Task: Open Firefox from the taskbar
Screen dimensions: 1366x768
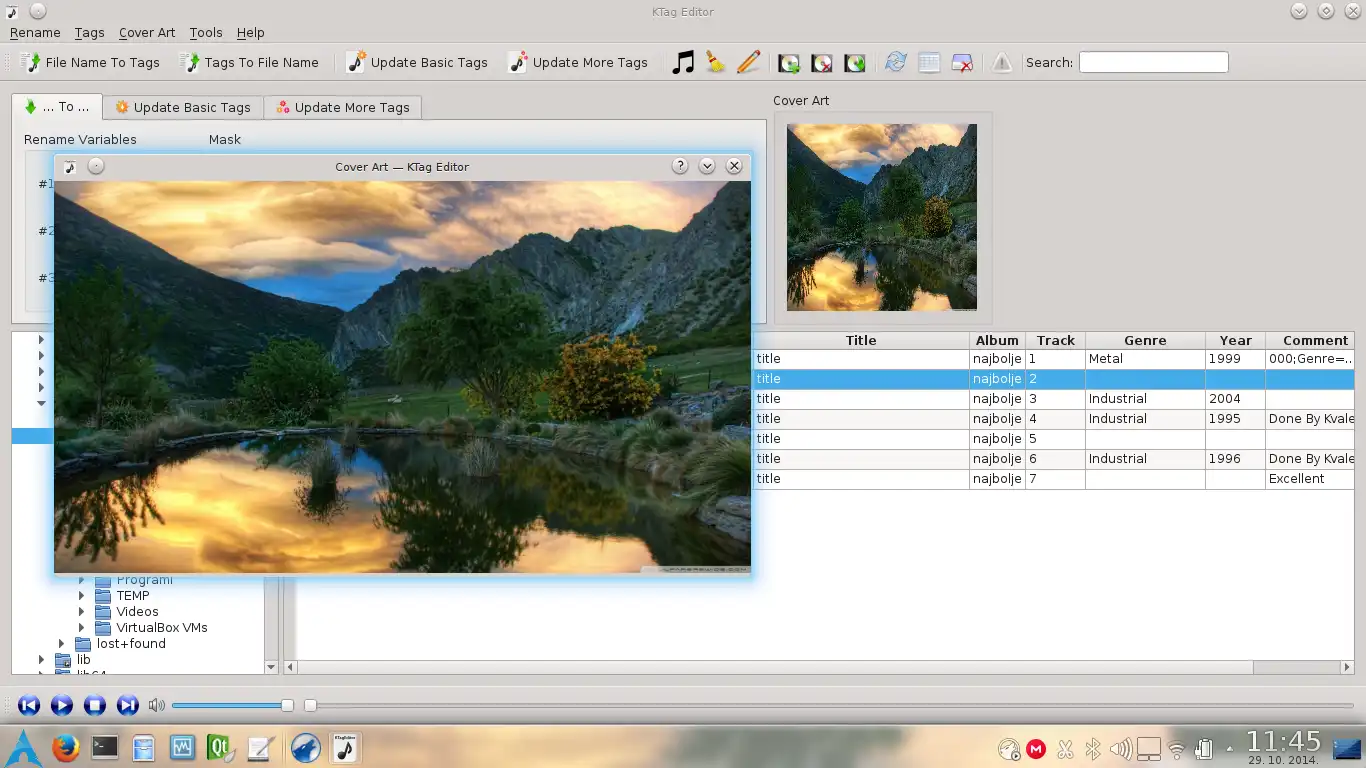Action: [x=66, y=747]
